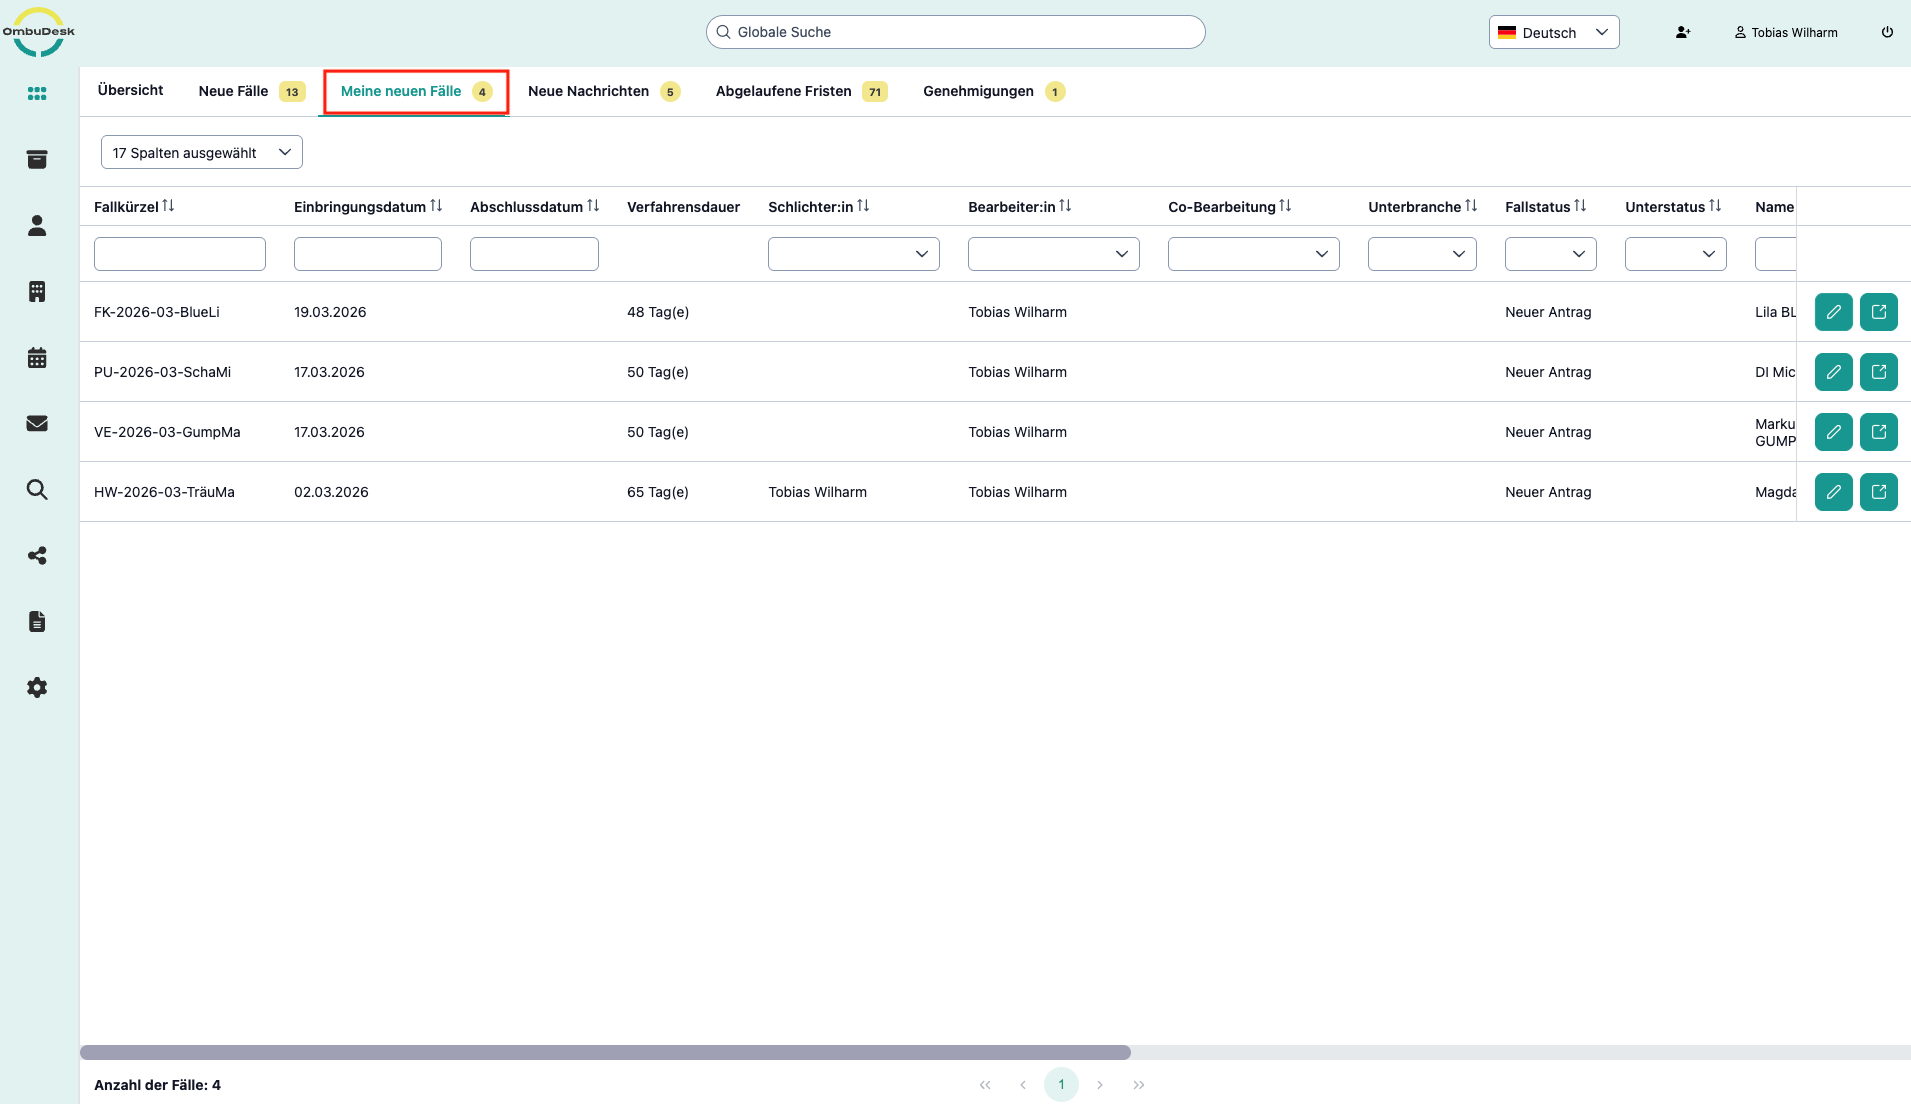
Task: Switch to the Abgelaufene Fristen tab
Action: pos(801,91)
